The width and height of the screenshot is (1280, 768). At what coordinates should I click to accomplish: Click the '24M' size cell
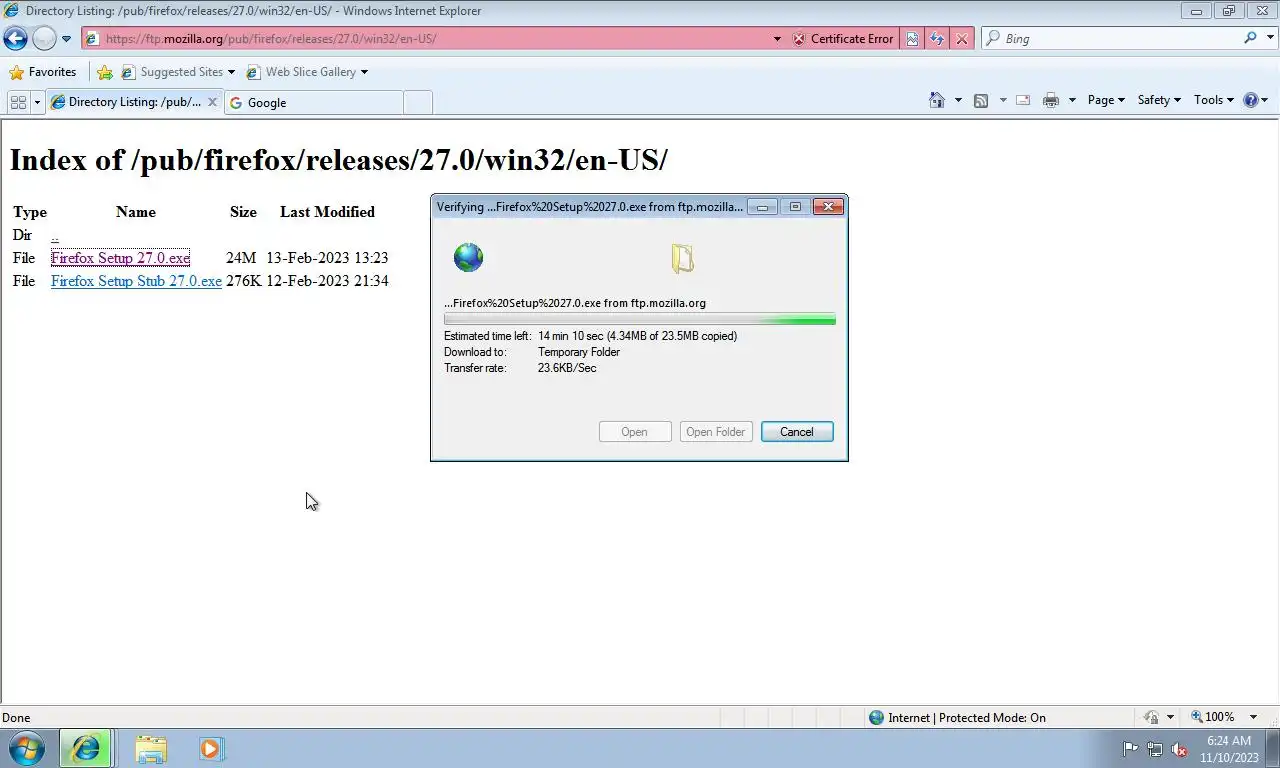pos(241,258)
